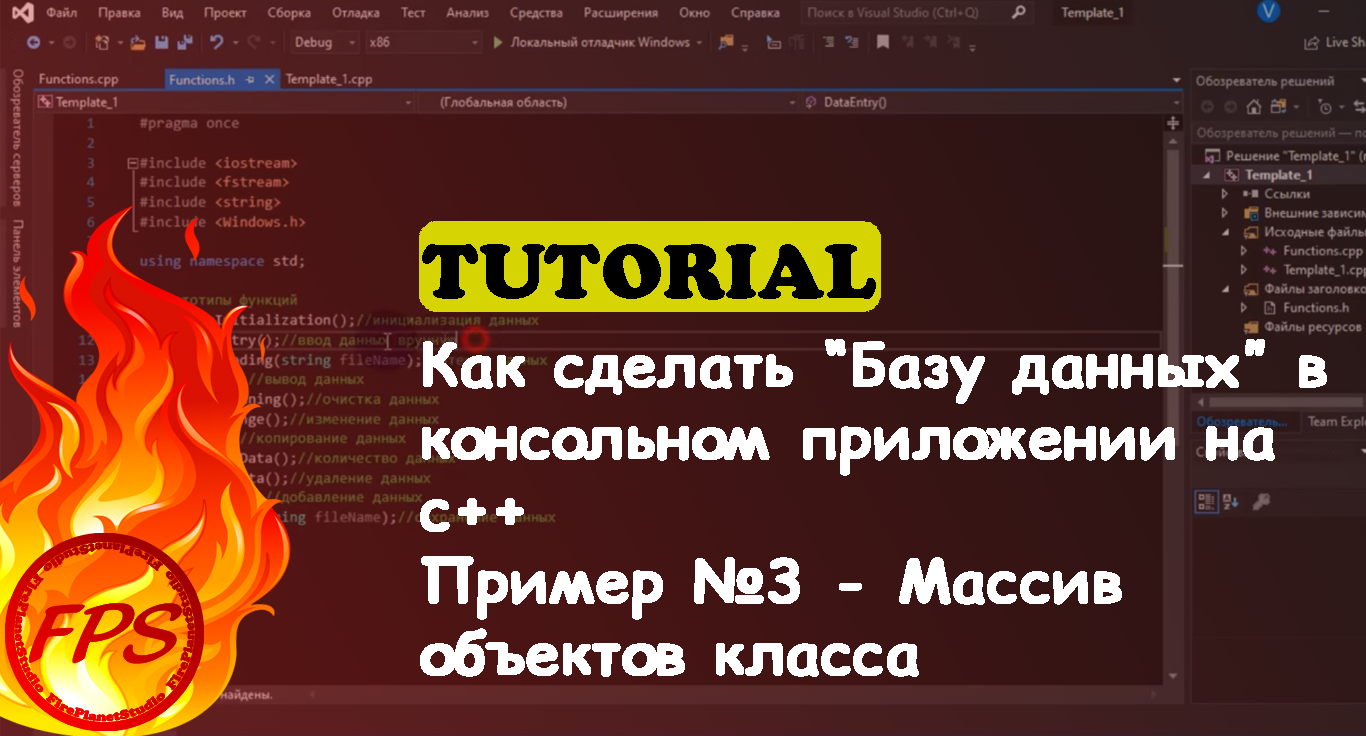The width and height of the screenshot is (1366, 736).
Task: Expand the Functions.h tree node
Action: click(x=1244, y=308)
